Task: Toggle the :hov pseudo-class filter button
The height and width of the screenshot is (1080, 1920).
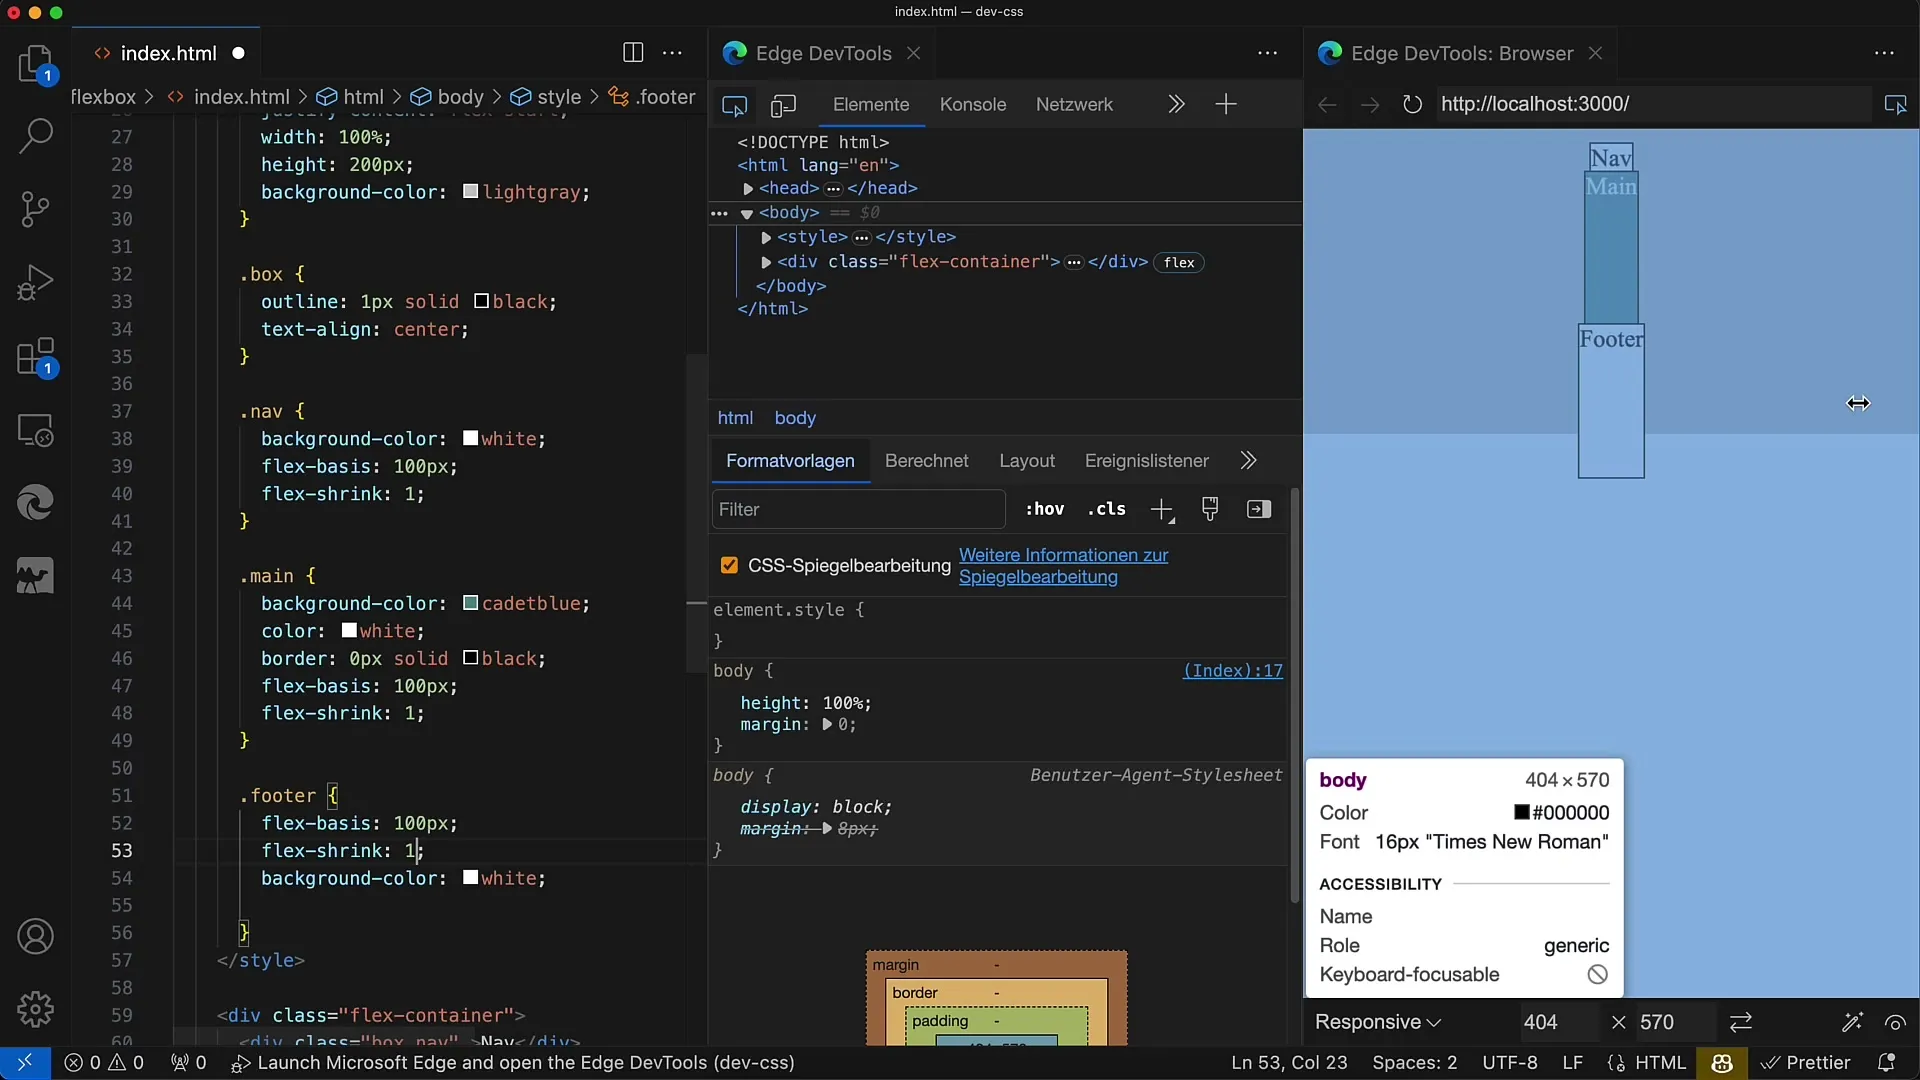Action: pos(1044,510)
